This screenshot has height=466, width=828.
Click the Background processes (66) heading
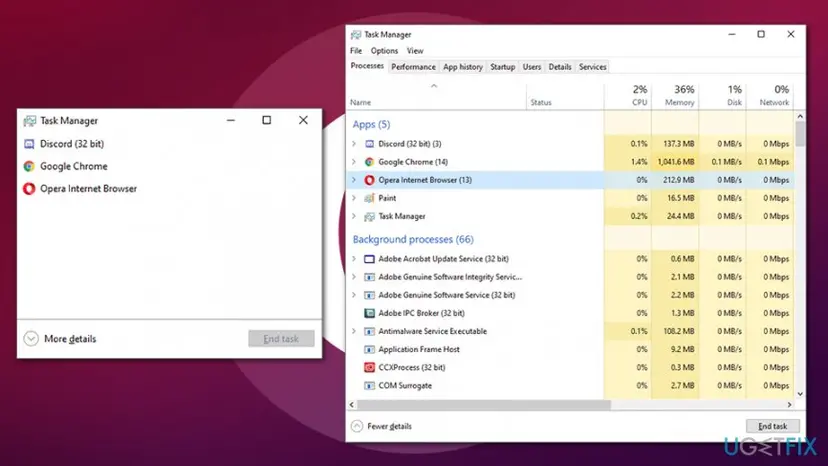[413, 239]
